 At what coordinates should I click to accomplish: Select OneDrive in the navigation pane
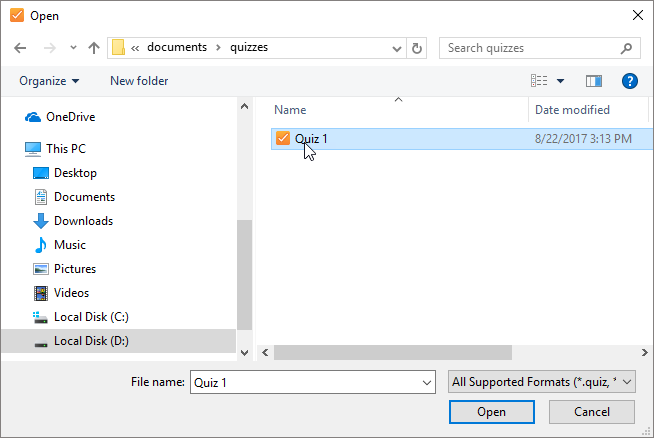70,117
